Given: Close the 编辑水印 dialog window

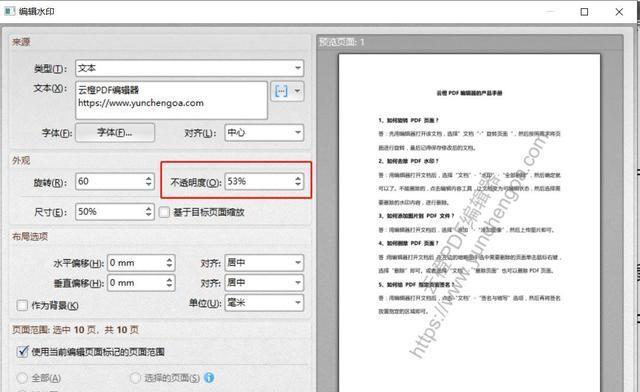Looking at the screenshot, I should click(619, 12).
